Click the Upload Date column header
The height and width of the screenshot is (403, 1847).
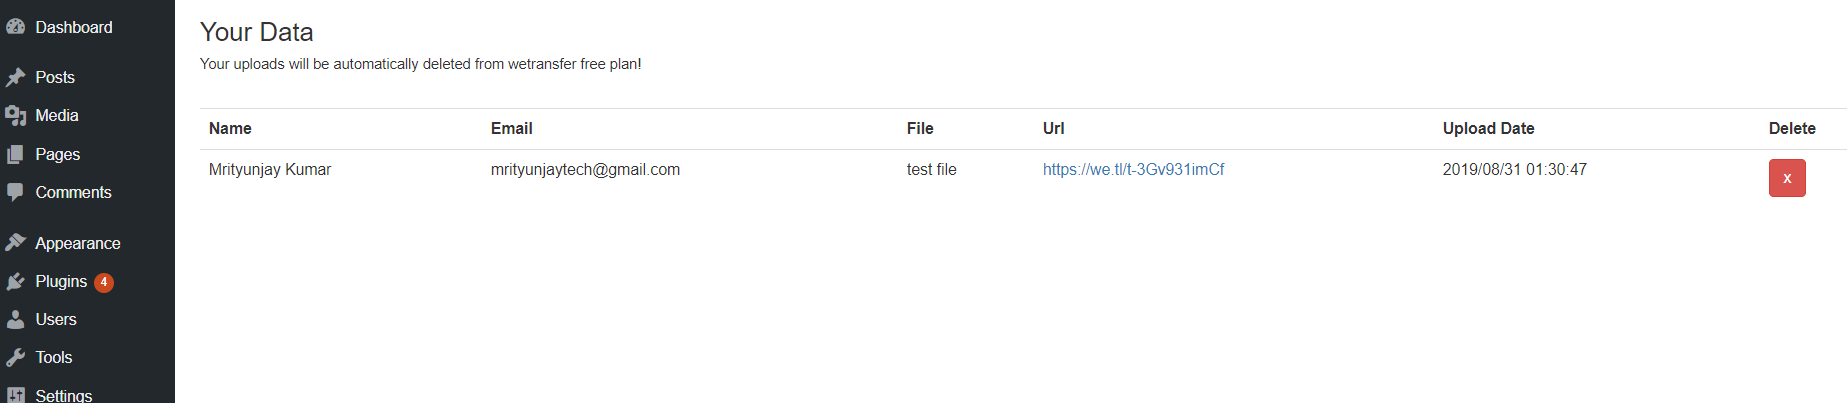coord(1488,129)
